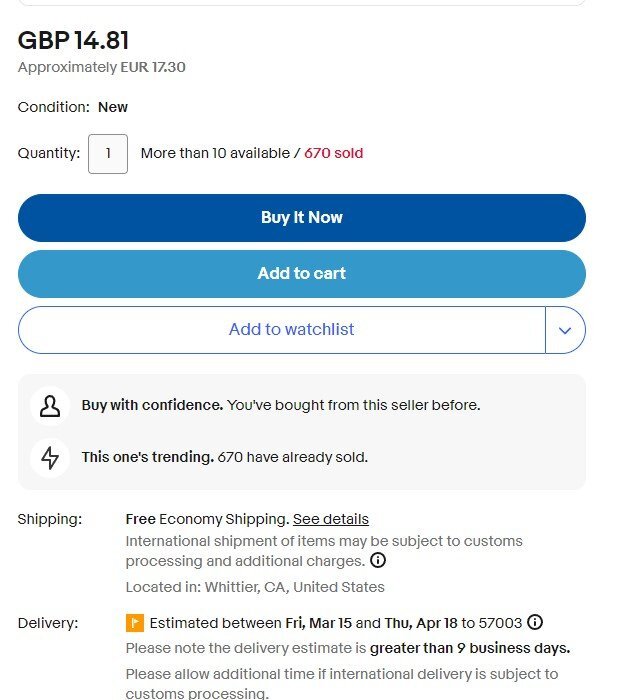The width and height of the screenshot is (640, 700).
Task: Open delivery estimate info icon
Action: click(x=535, y=622)
